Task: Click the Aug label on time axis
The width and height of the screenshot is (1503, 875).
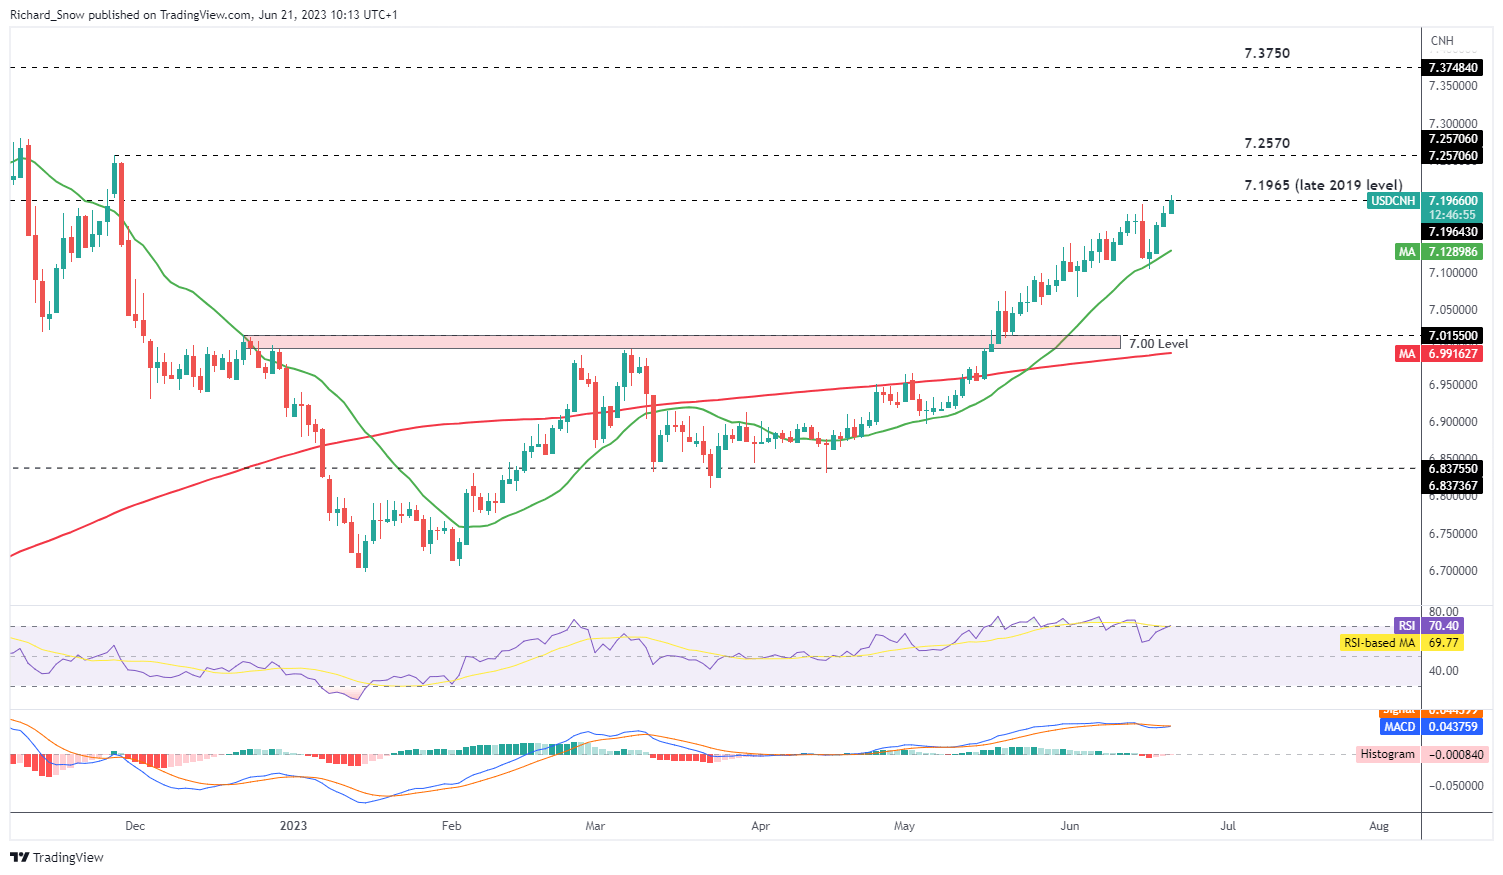Action: (1379, 826)
